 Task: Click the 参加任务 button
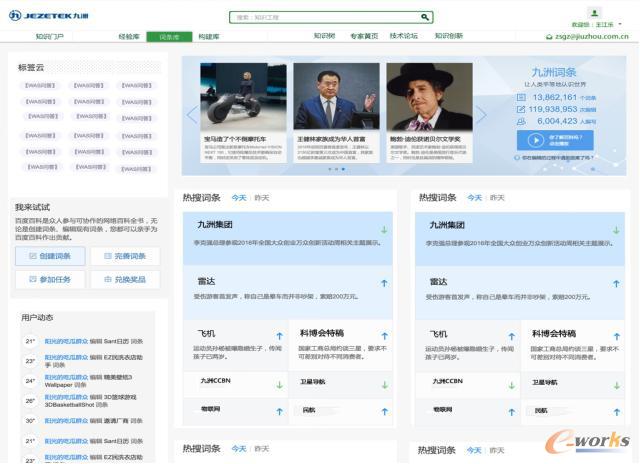50,280
